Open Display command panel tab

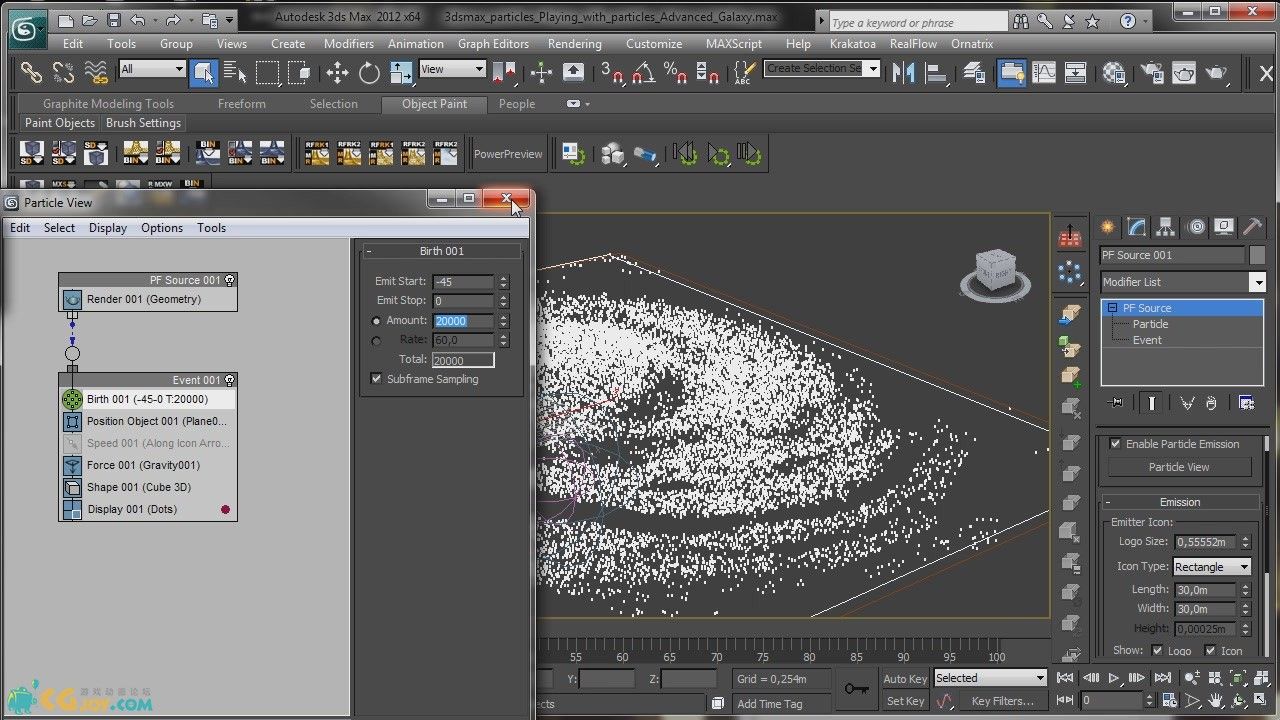tap(1224, 227)
